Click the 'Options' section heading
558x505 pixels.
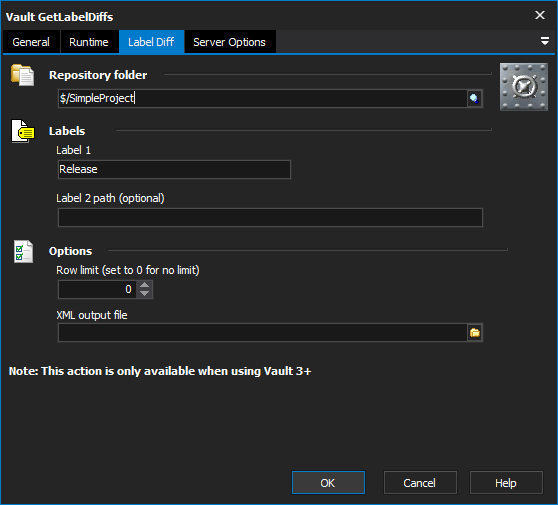pyautogui.click(x=70, y=251)
